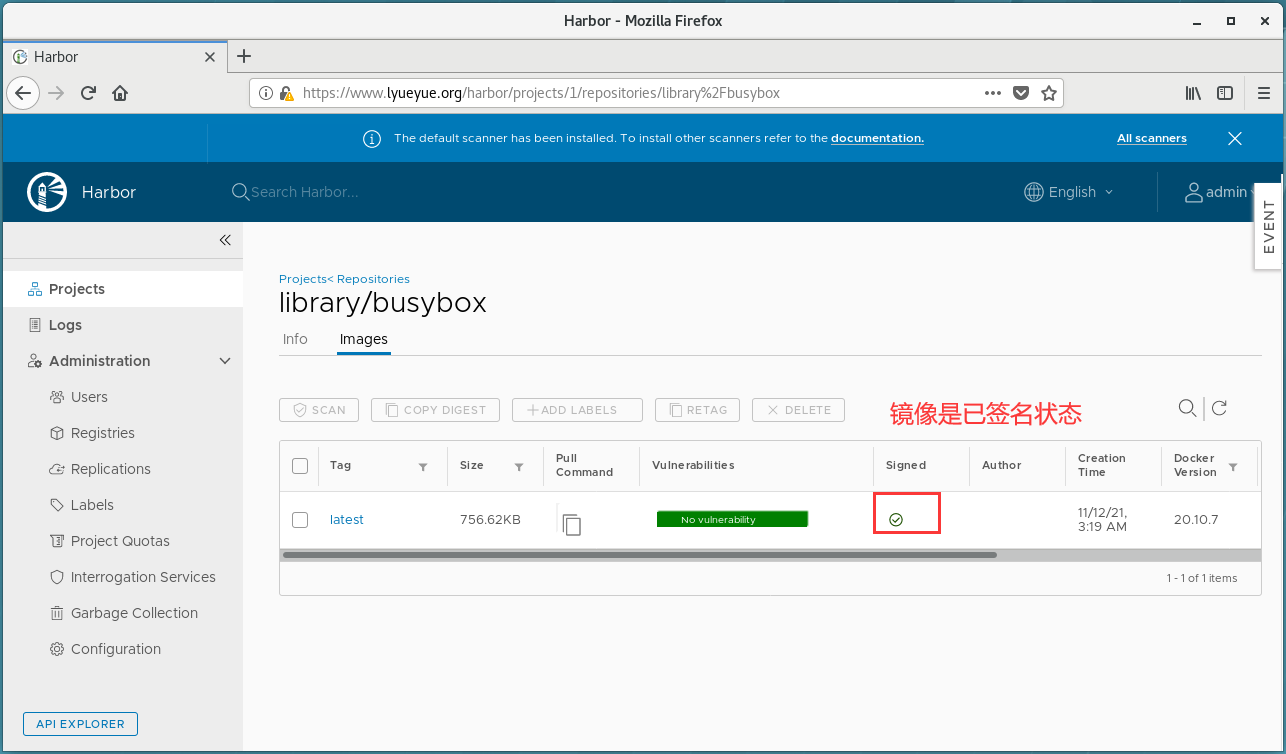This screenshot has height=754, width=1286.
Task: Open the Docker Version column filter
Action: pyautogui.click(x=1233, y=467)
